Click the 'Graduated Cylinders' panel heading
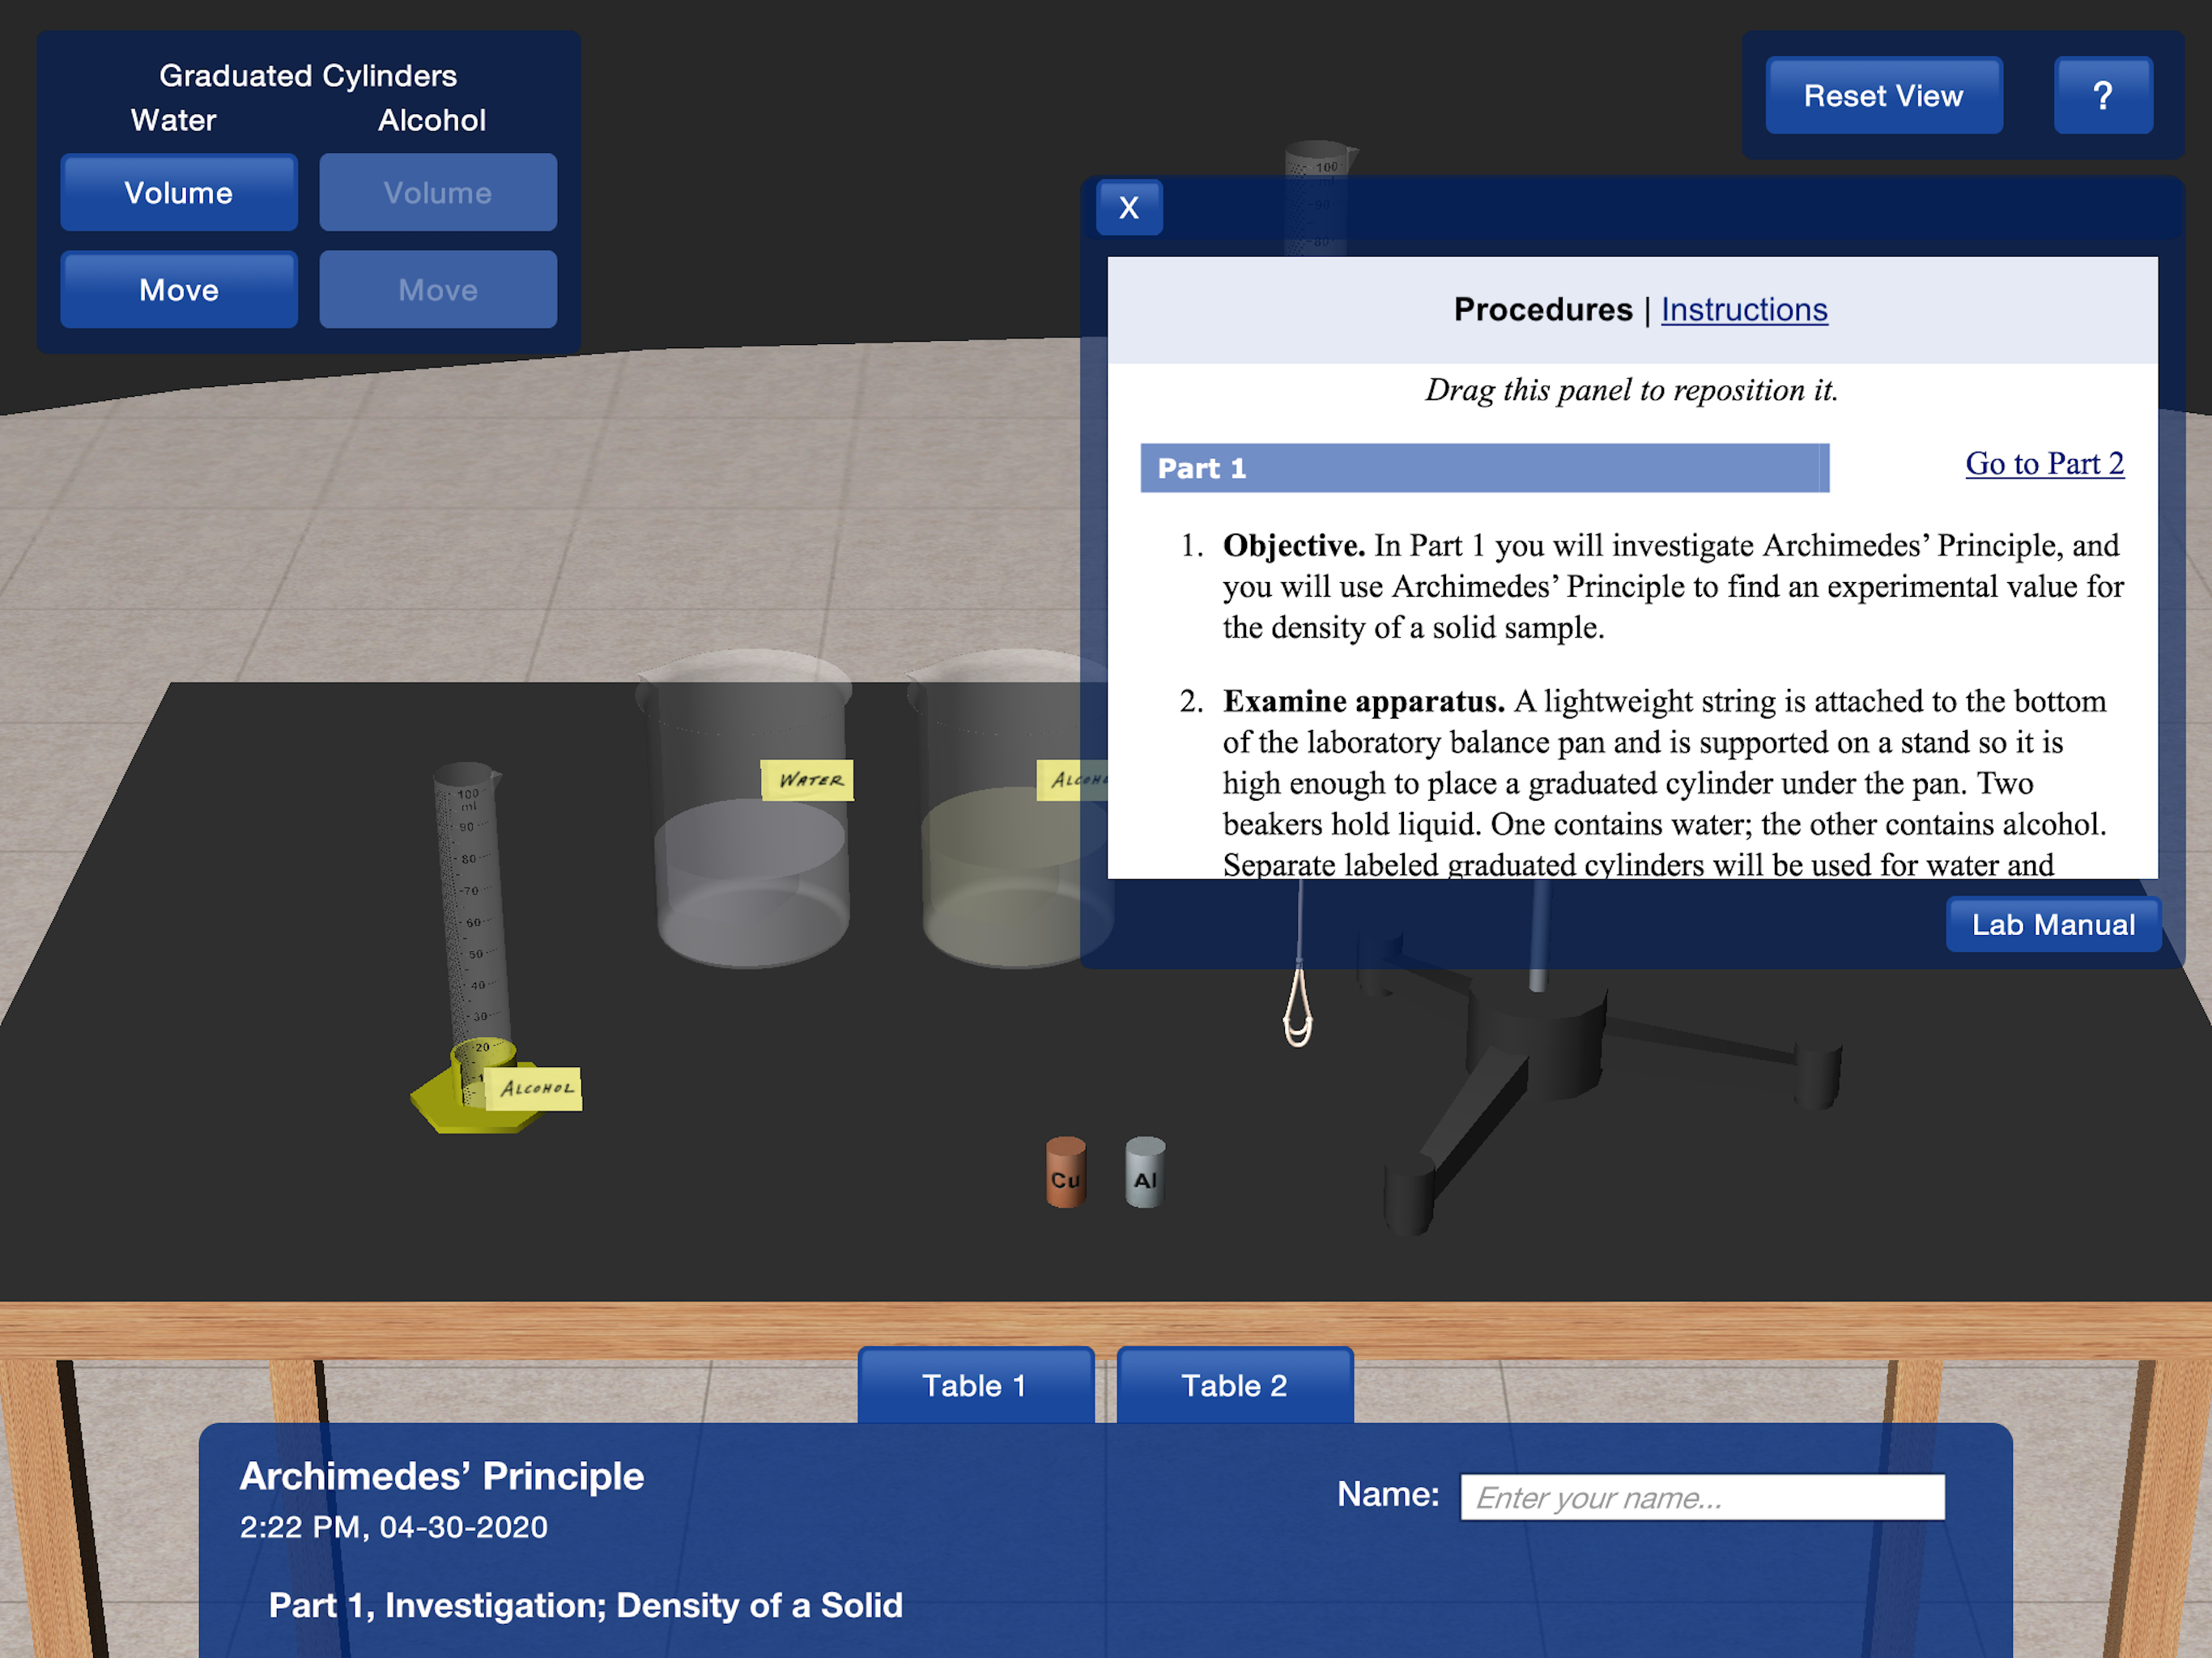 tap(308, 76)
